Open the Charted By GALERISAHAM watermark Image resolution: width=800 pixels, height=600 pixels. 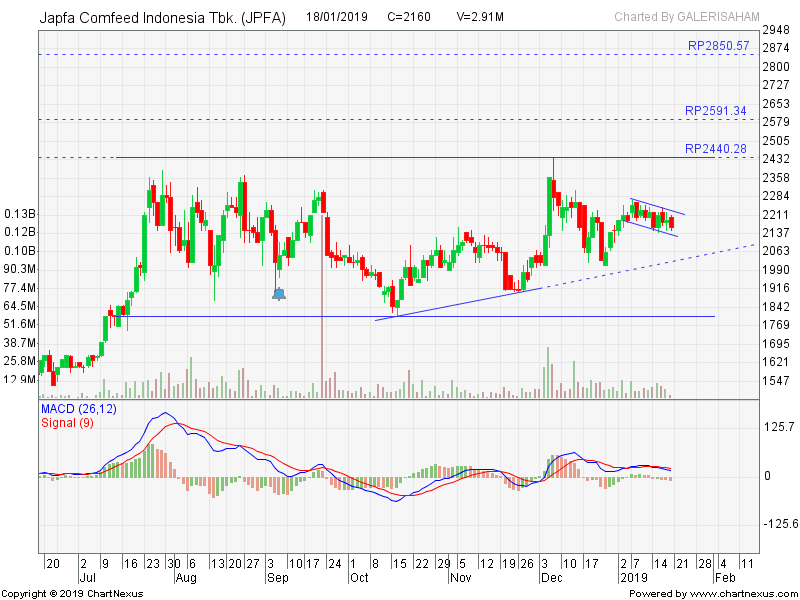click(x=686, y=17)
